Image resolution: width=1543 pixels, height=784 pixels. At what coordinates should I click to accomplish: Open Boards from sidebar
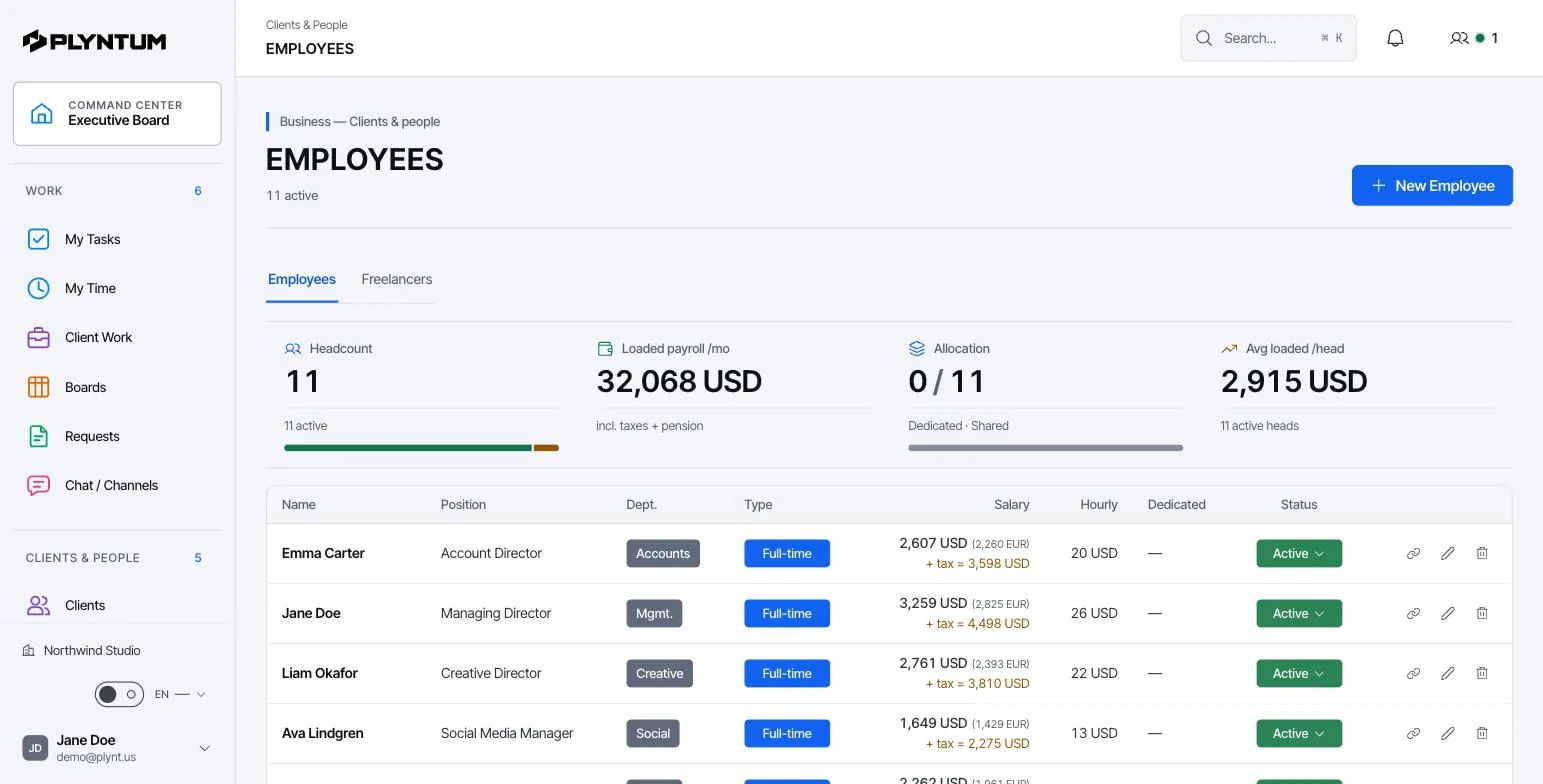117,387
